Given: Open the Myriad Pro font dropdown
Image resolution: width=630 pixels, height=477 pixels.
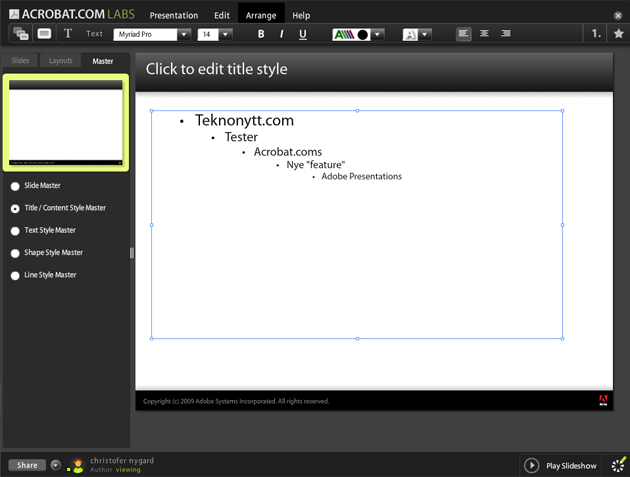Looking at the screenshot, I should [x=184, y=35].
